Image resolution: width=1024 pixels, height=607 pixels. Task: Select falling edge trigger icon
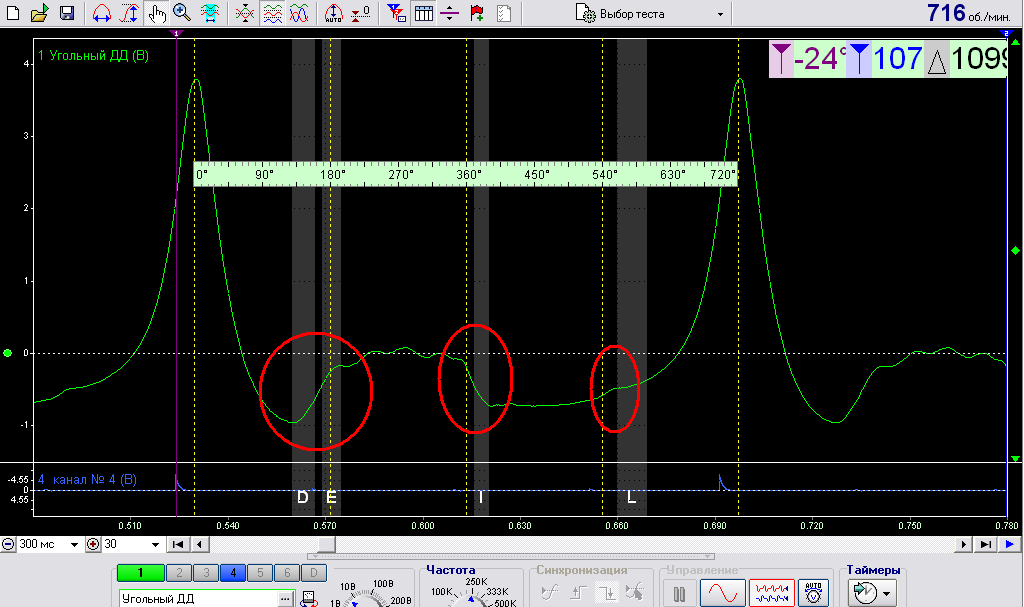607,593
